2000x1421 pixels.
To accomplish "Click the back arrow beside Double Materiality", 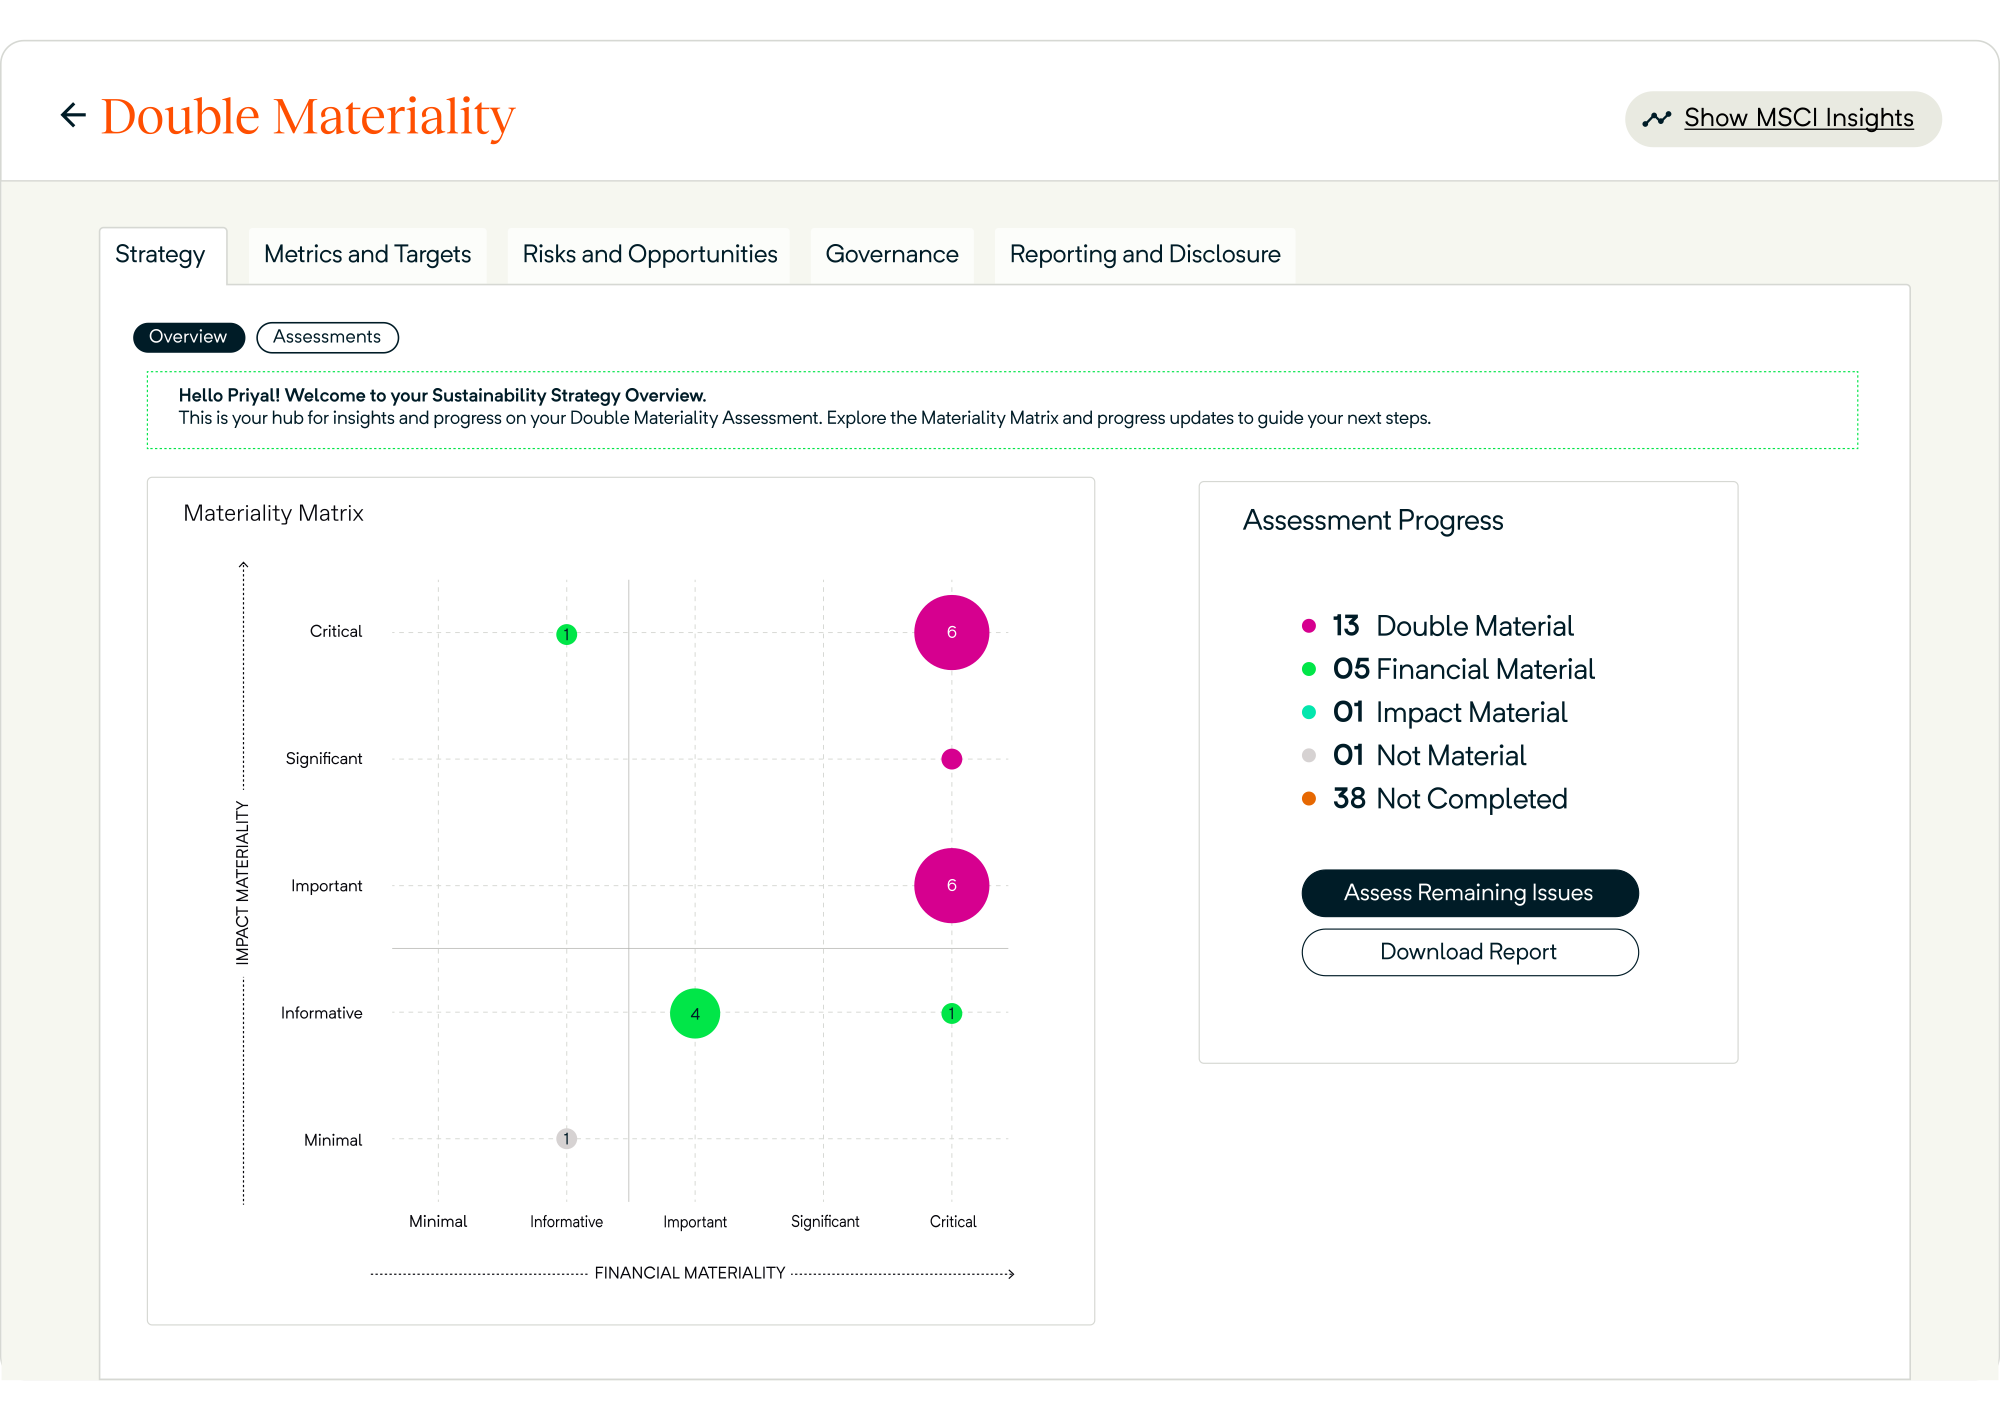I will pos(73,115).
